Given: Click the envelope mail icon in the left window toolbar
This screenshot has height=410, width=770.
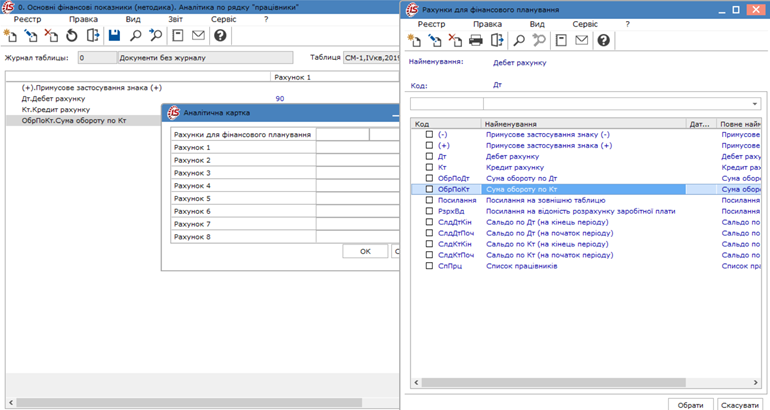Looking at the screenshot, I should point(198,35).
